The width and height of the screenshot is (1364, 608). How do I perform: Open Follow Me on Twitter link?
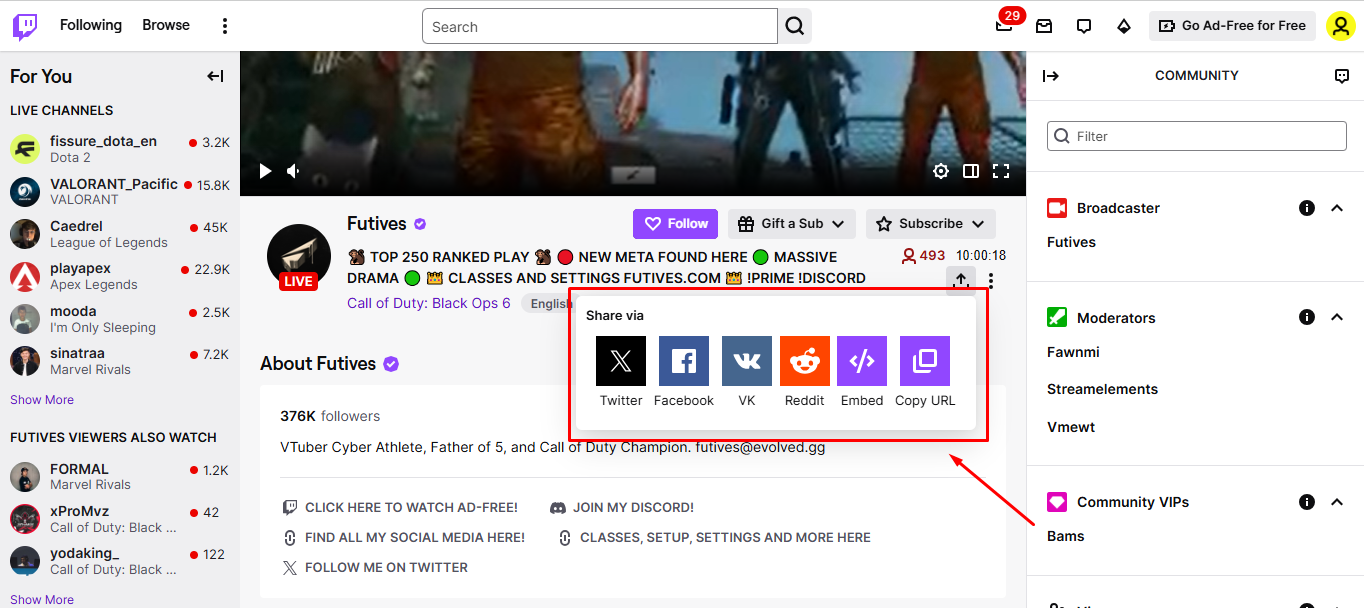(375, 568)
